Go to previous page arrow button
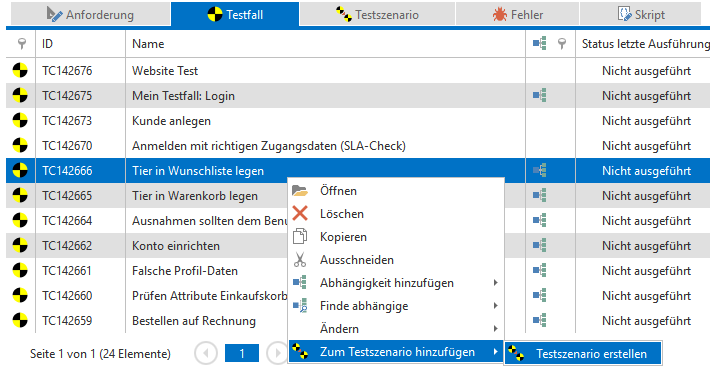This screenshot has width=710, height=375. 206,353
